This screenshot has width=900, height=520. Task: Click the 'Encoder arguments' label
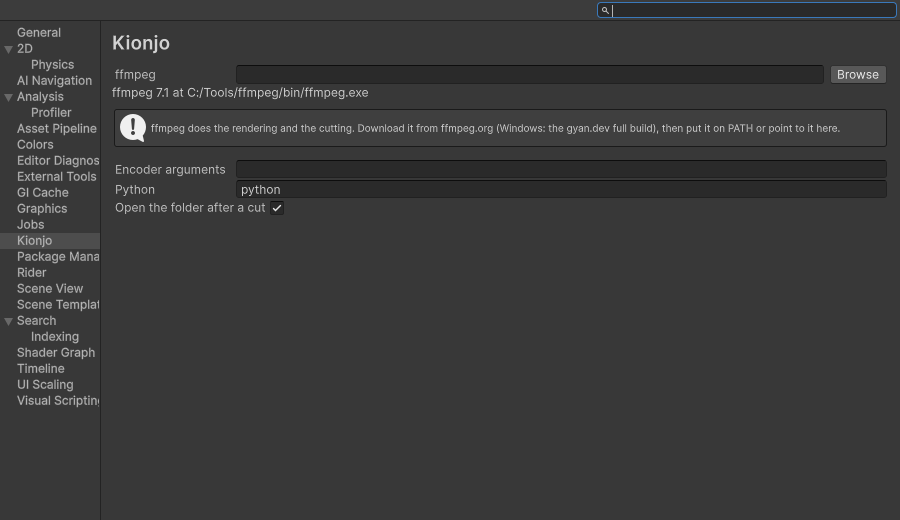(x=170, y=170)
